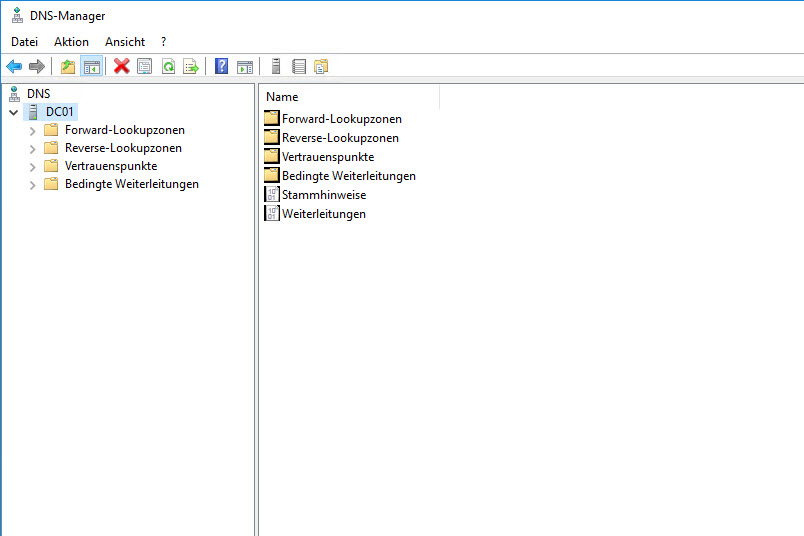Select Bedingte Weiterleitungen label in tree
This screenshot has height=536, width=804.
pos(132,184)
